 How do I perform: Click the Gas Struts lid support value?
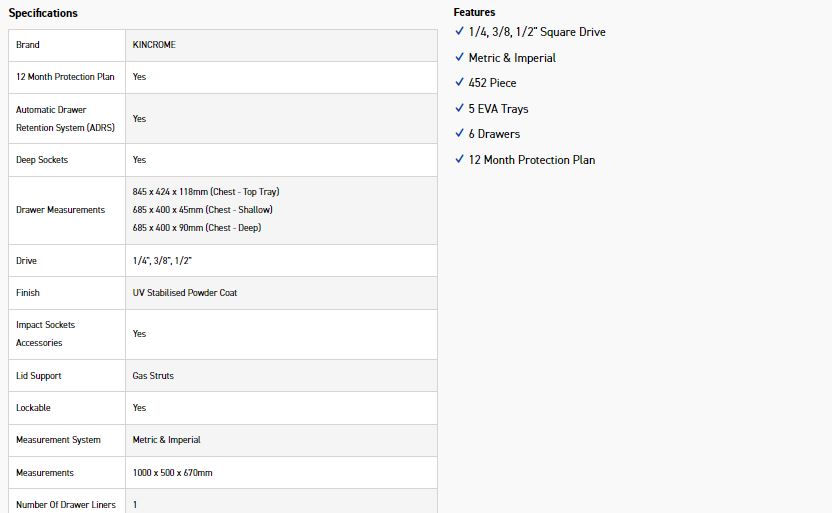tap(153, 376)
